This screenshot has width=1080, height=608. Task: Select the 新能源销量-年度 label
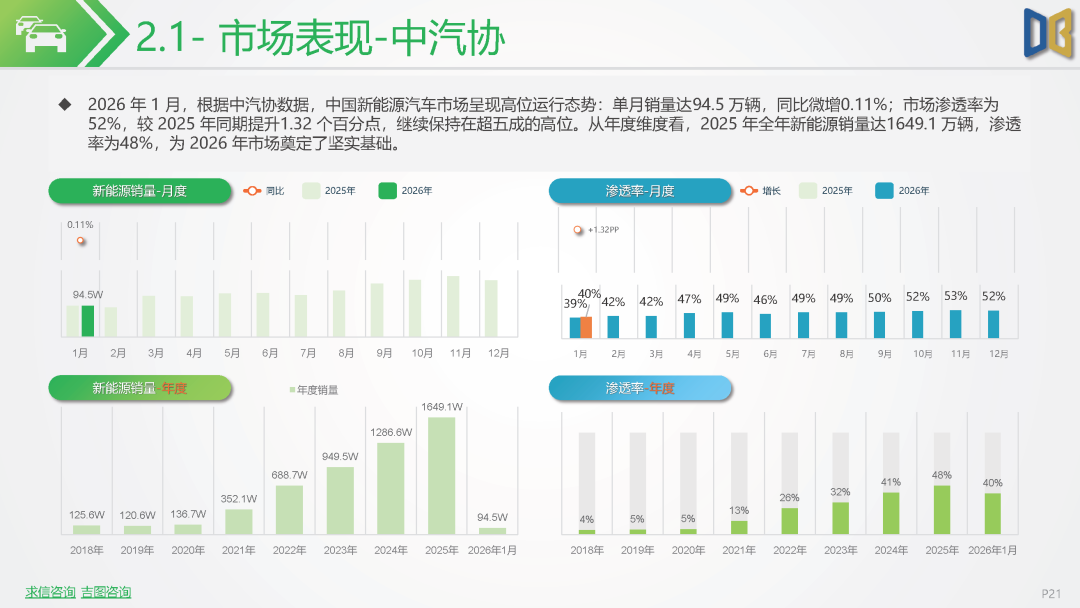(x=140, y=388)
